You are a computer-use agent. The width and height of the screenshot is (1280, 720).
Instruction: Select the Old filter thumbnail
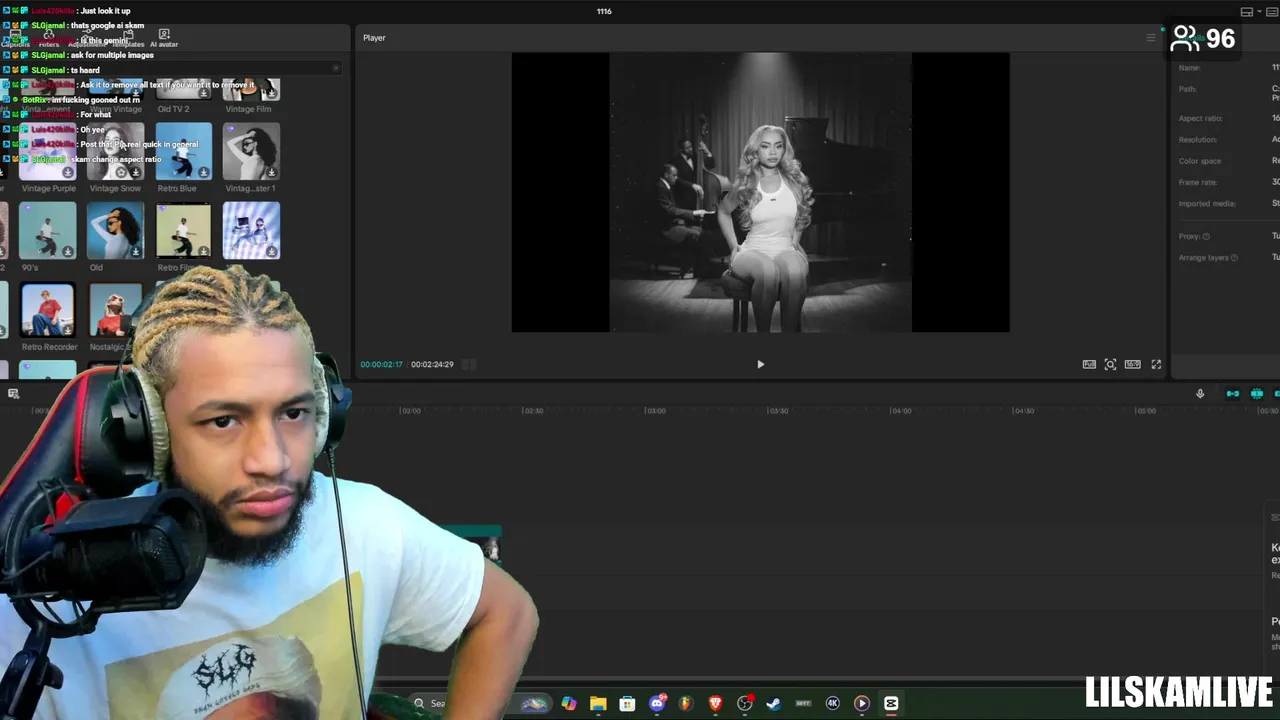pos(115,230)
